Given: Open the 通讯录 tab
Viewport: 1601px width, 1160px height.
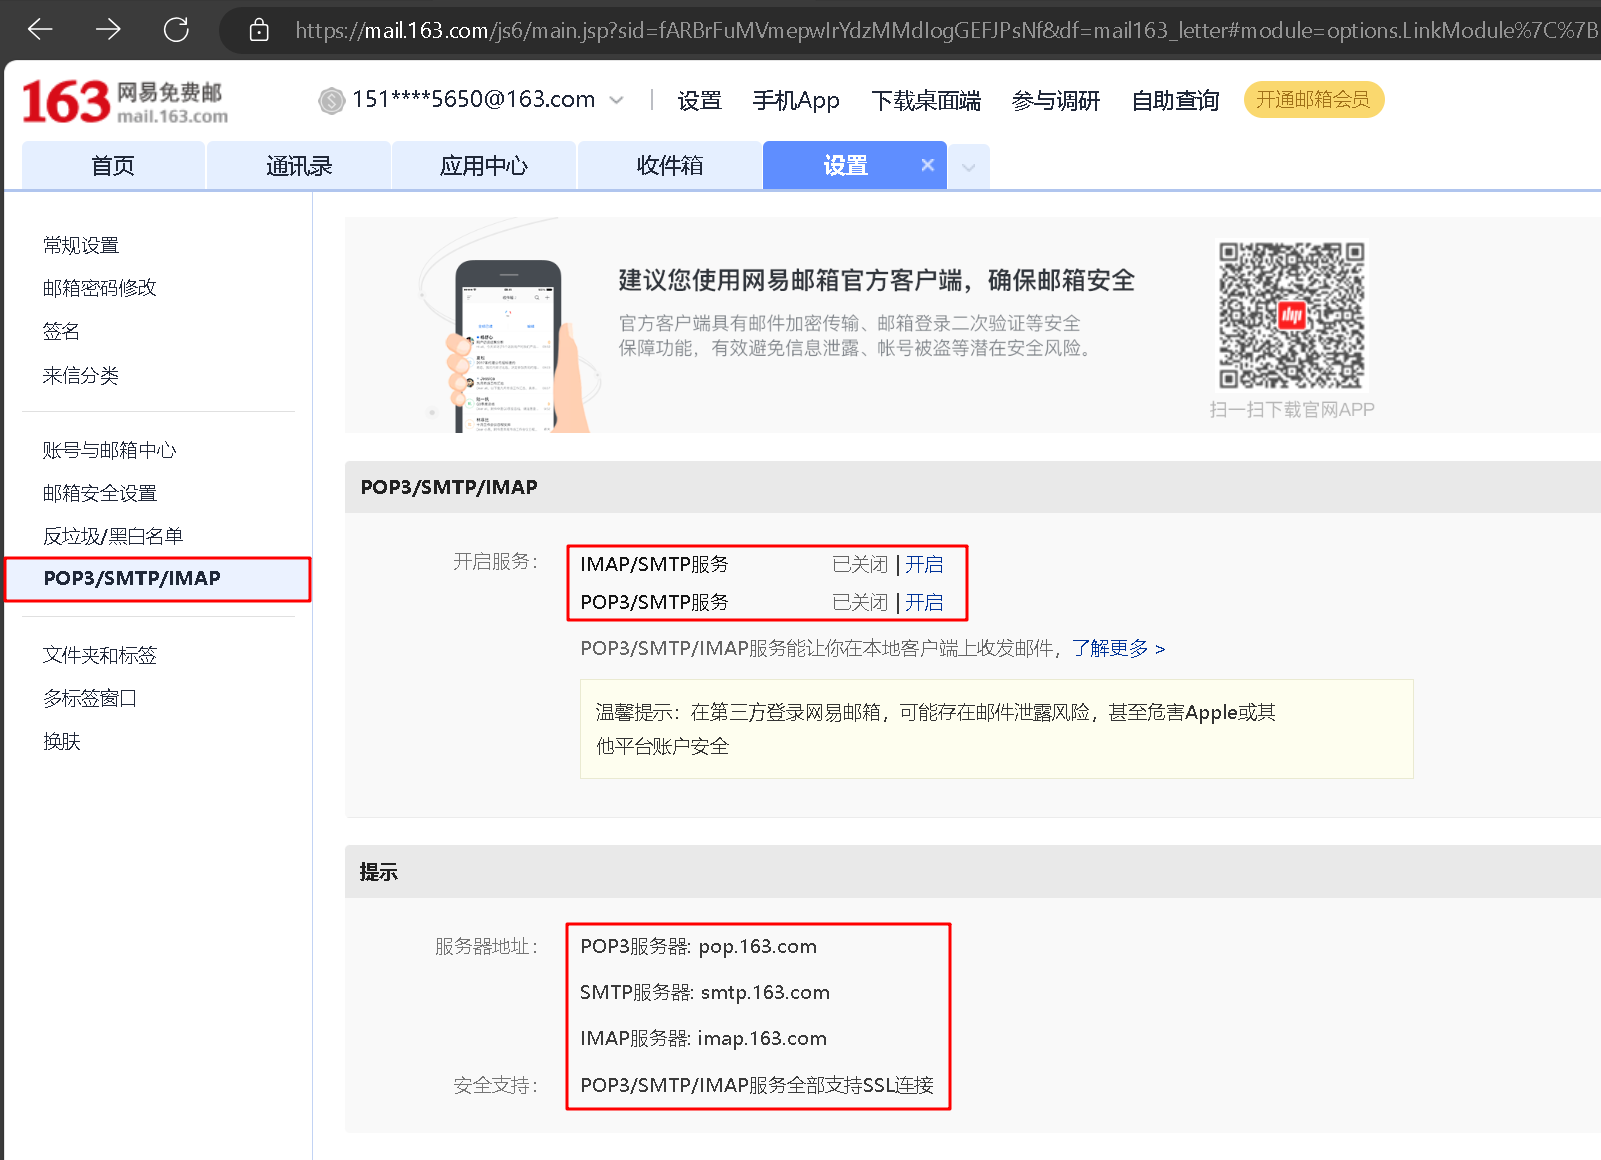Looking at the screenshot, I should coord(298,165).
